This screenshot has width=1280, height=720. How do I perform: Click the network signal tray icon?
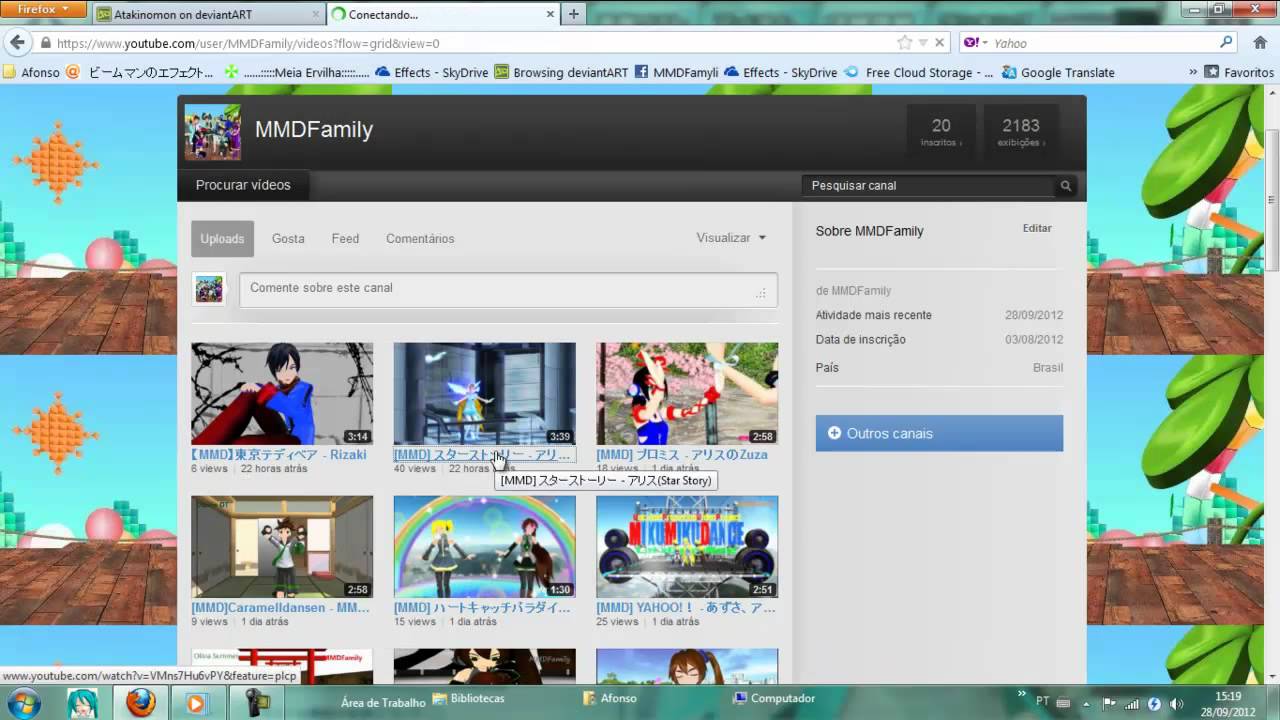point(1134,703)
